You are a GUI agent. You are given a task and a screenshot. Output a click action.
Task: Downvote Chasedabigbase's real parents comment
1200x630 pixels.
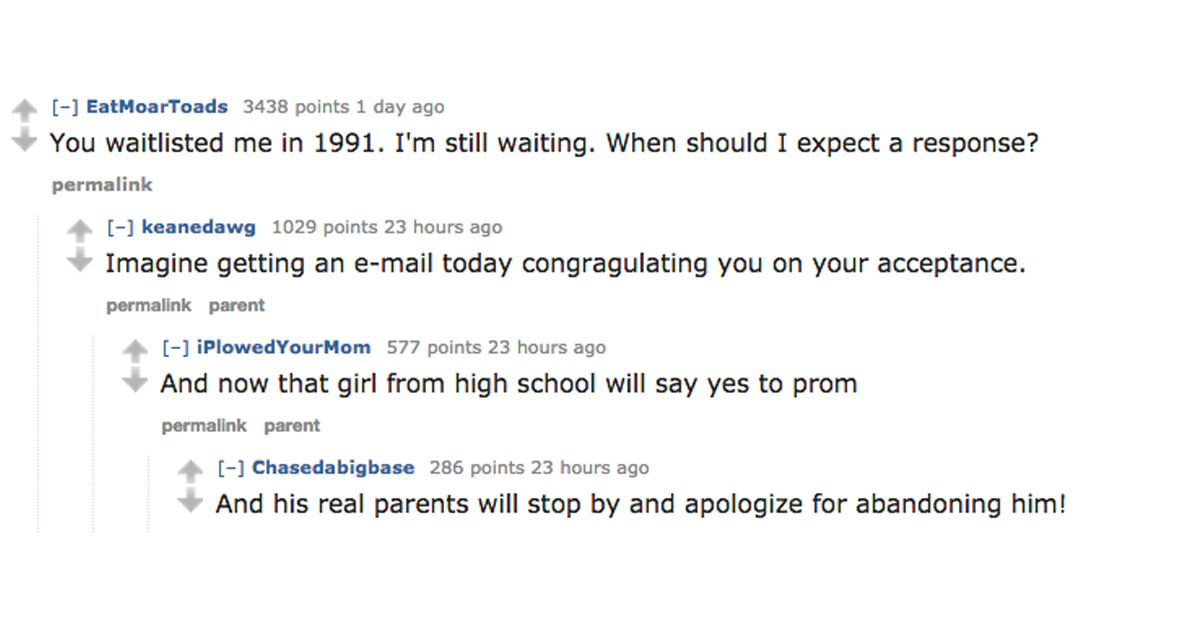tap(189, 501)
